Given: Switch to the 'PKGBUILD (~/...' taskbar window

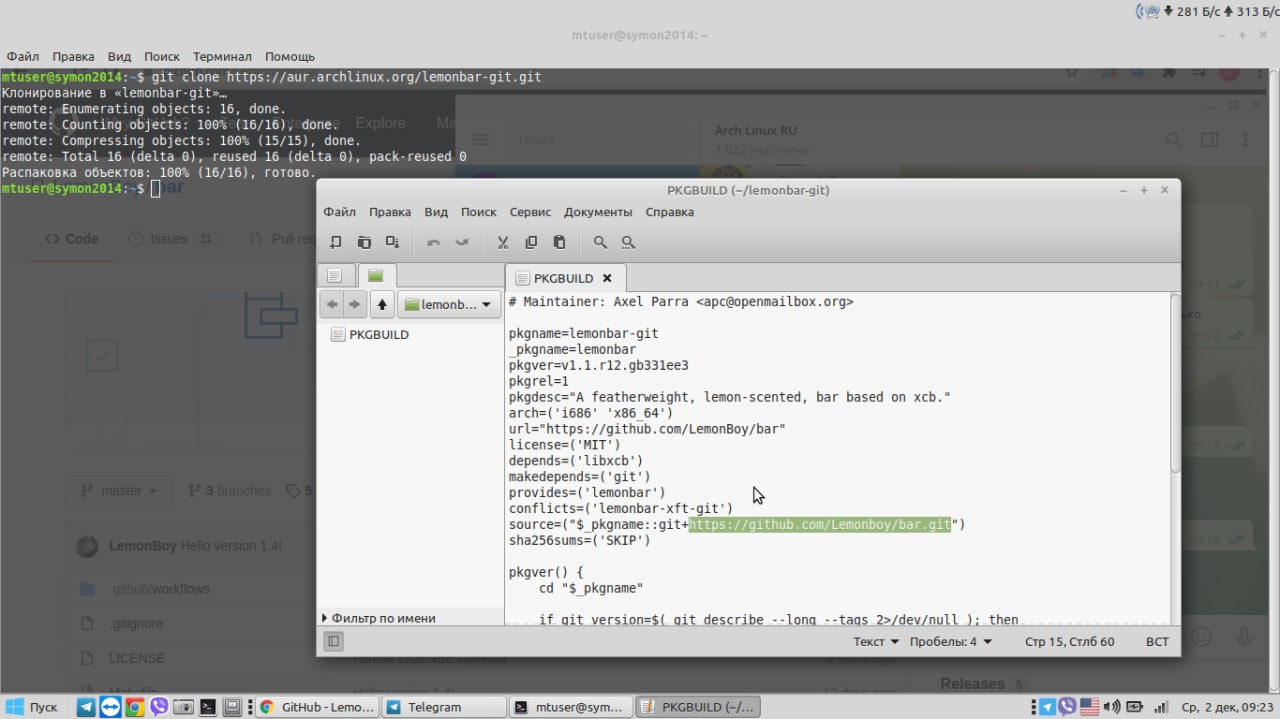Looking at the screenshot, I should (698, 707).
